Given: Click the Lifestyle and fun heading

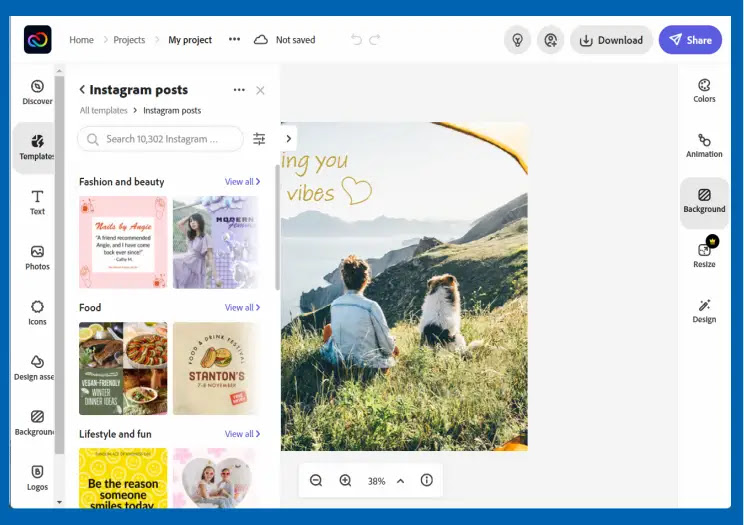Looking at the screenshot, I should point(115,434).
